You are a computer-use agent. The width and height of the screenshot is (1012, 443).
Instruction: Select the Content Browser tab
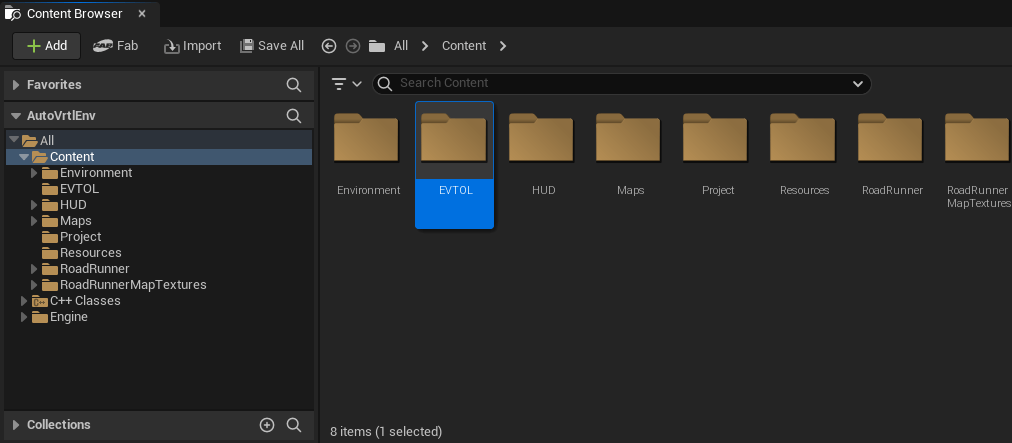click(74, 14)
